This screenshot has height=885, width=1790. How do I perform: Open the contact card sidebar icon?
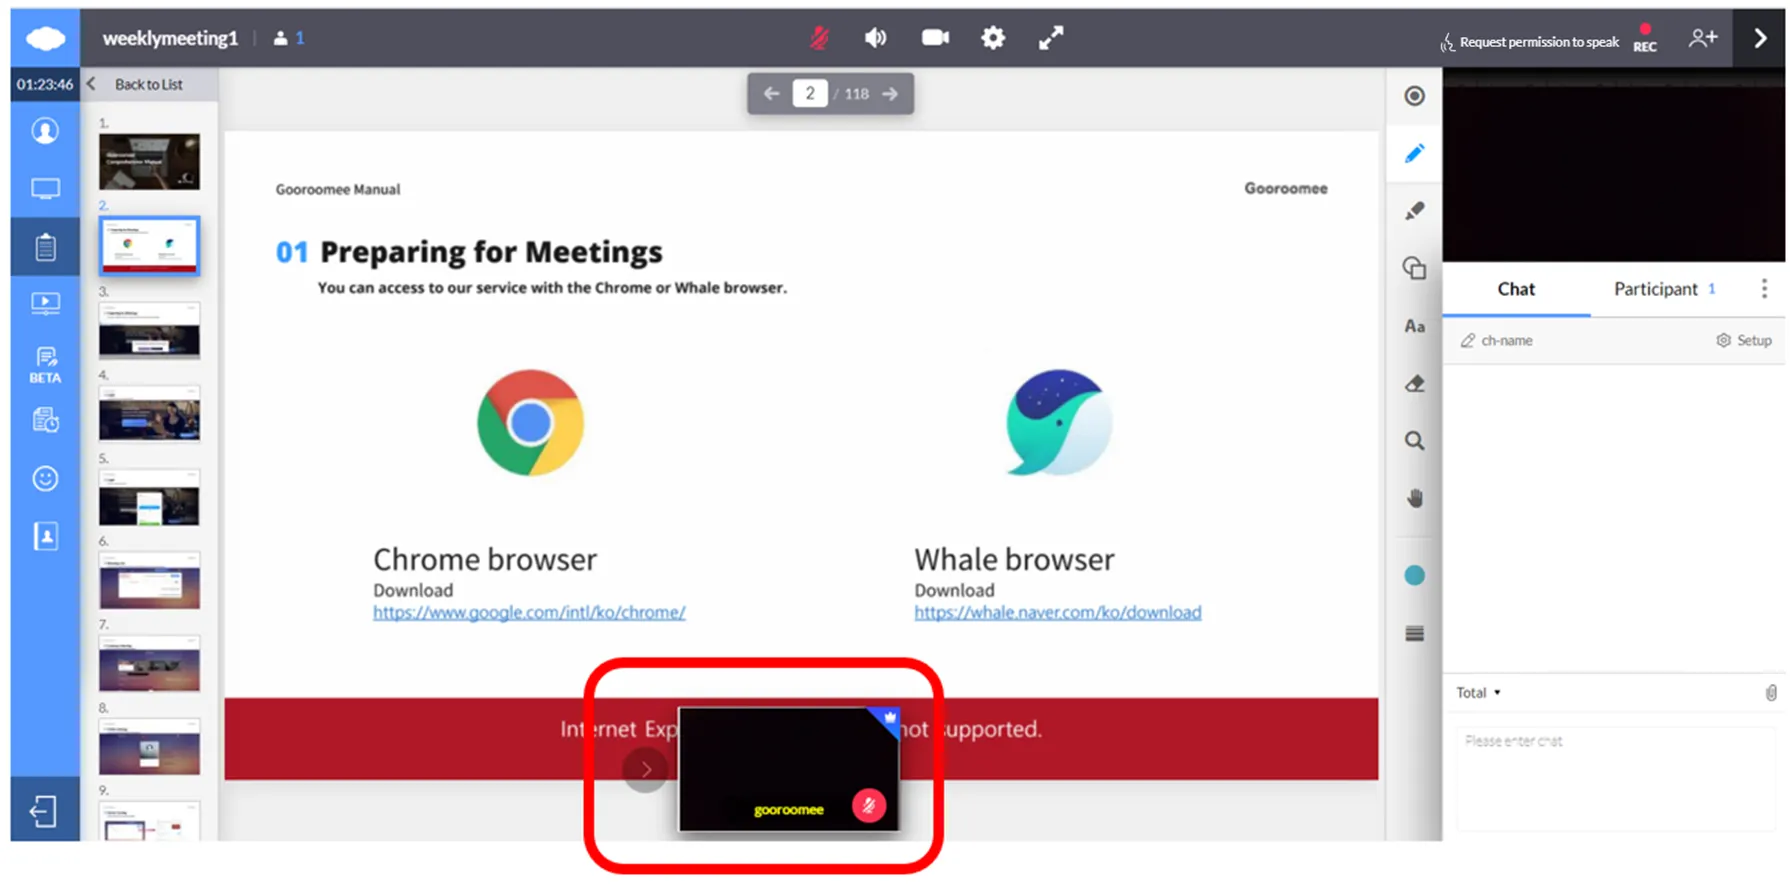[45, 536]
